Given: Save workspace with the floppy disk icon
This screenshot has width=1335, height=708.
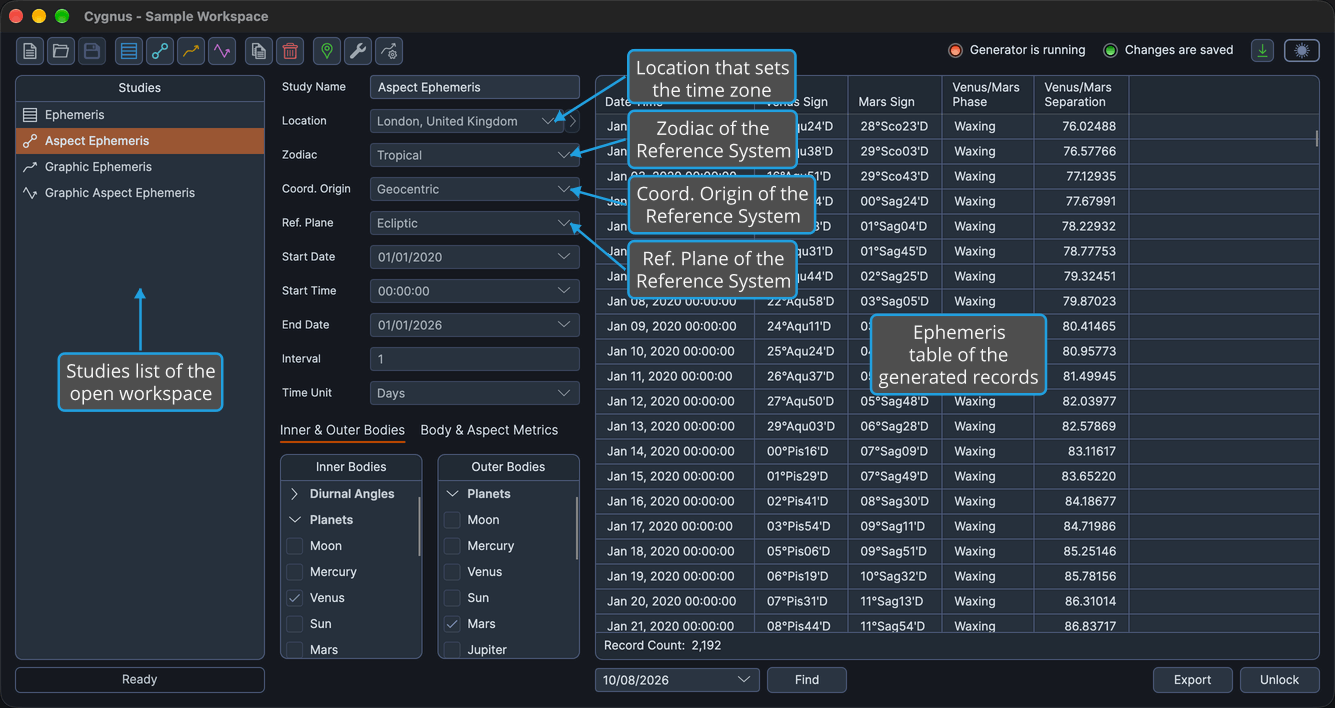Looking at the screenshot, I should coord(92,51).
